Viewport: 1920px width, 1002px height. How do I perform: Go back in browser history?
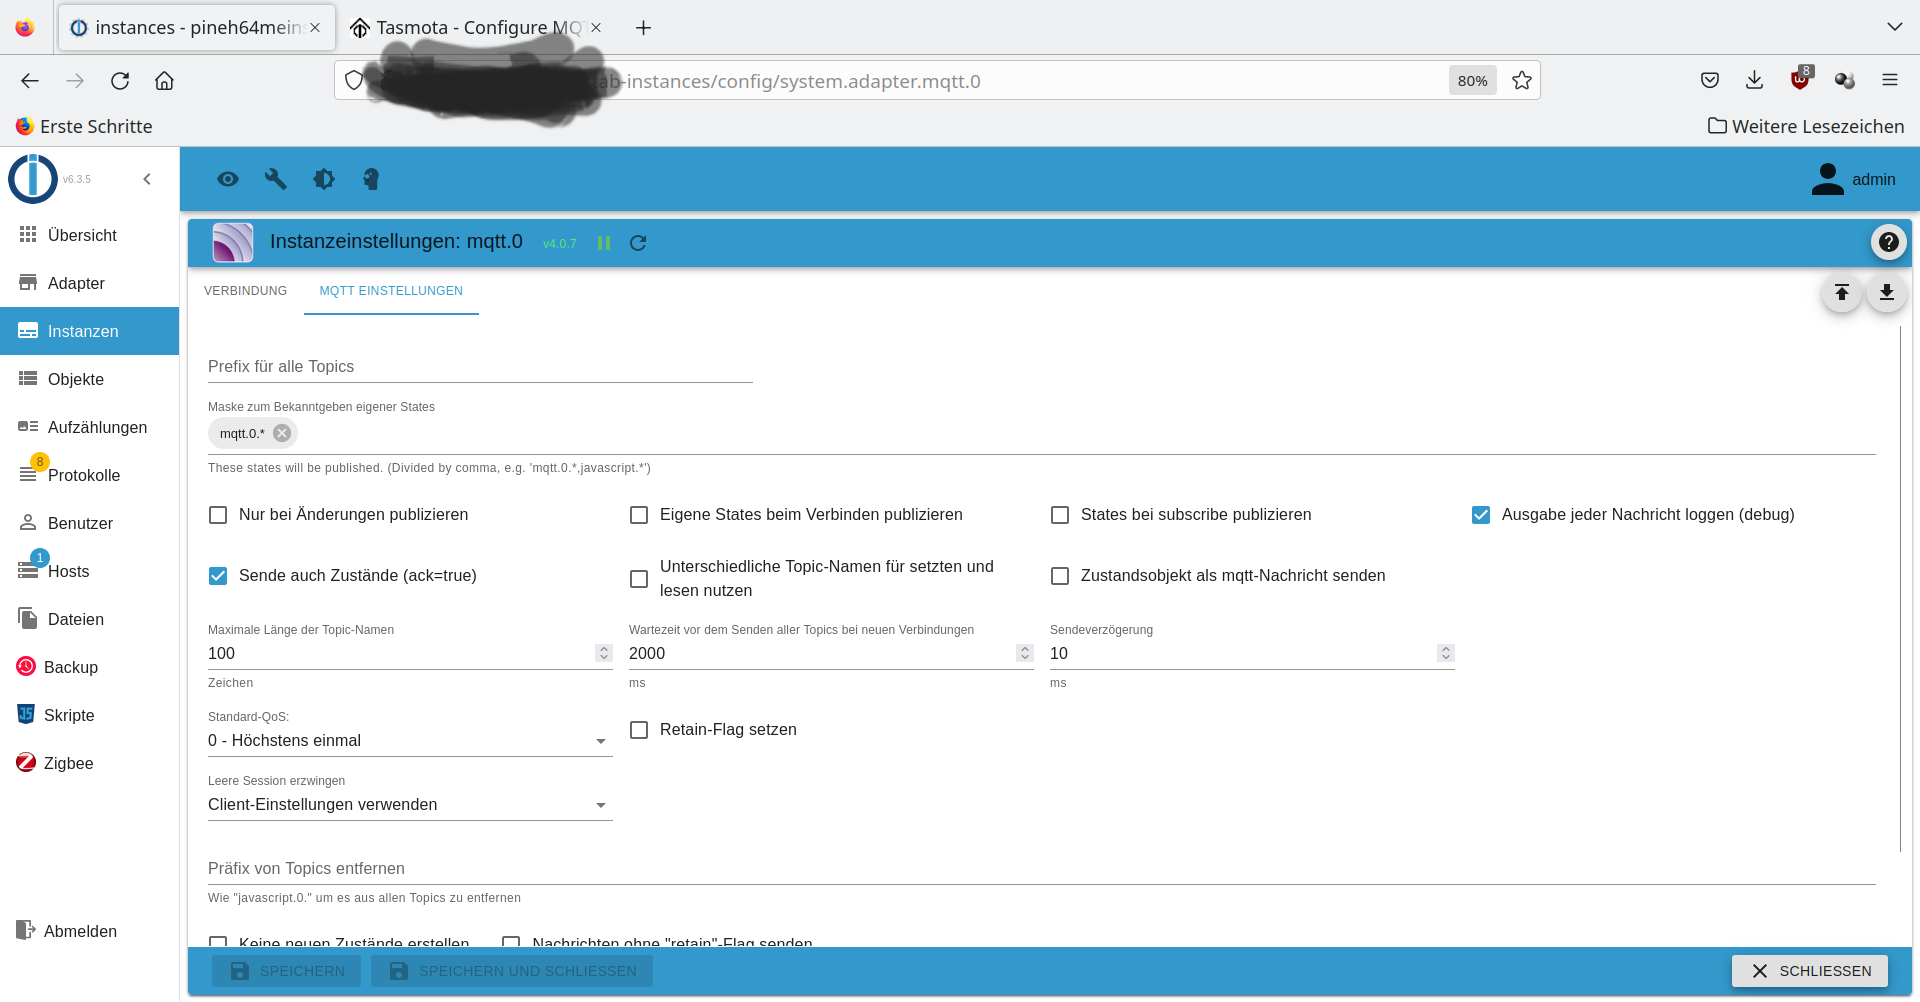pyautogui.click(x=30, y=81)
